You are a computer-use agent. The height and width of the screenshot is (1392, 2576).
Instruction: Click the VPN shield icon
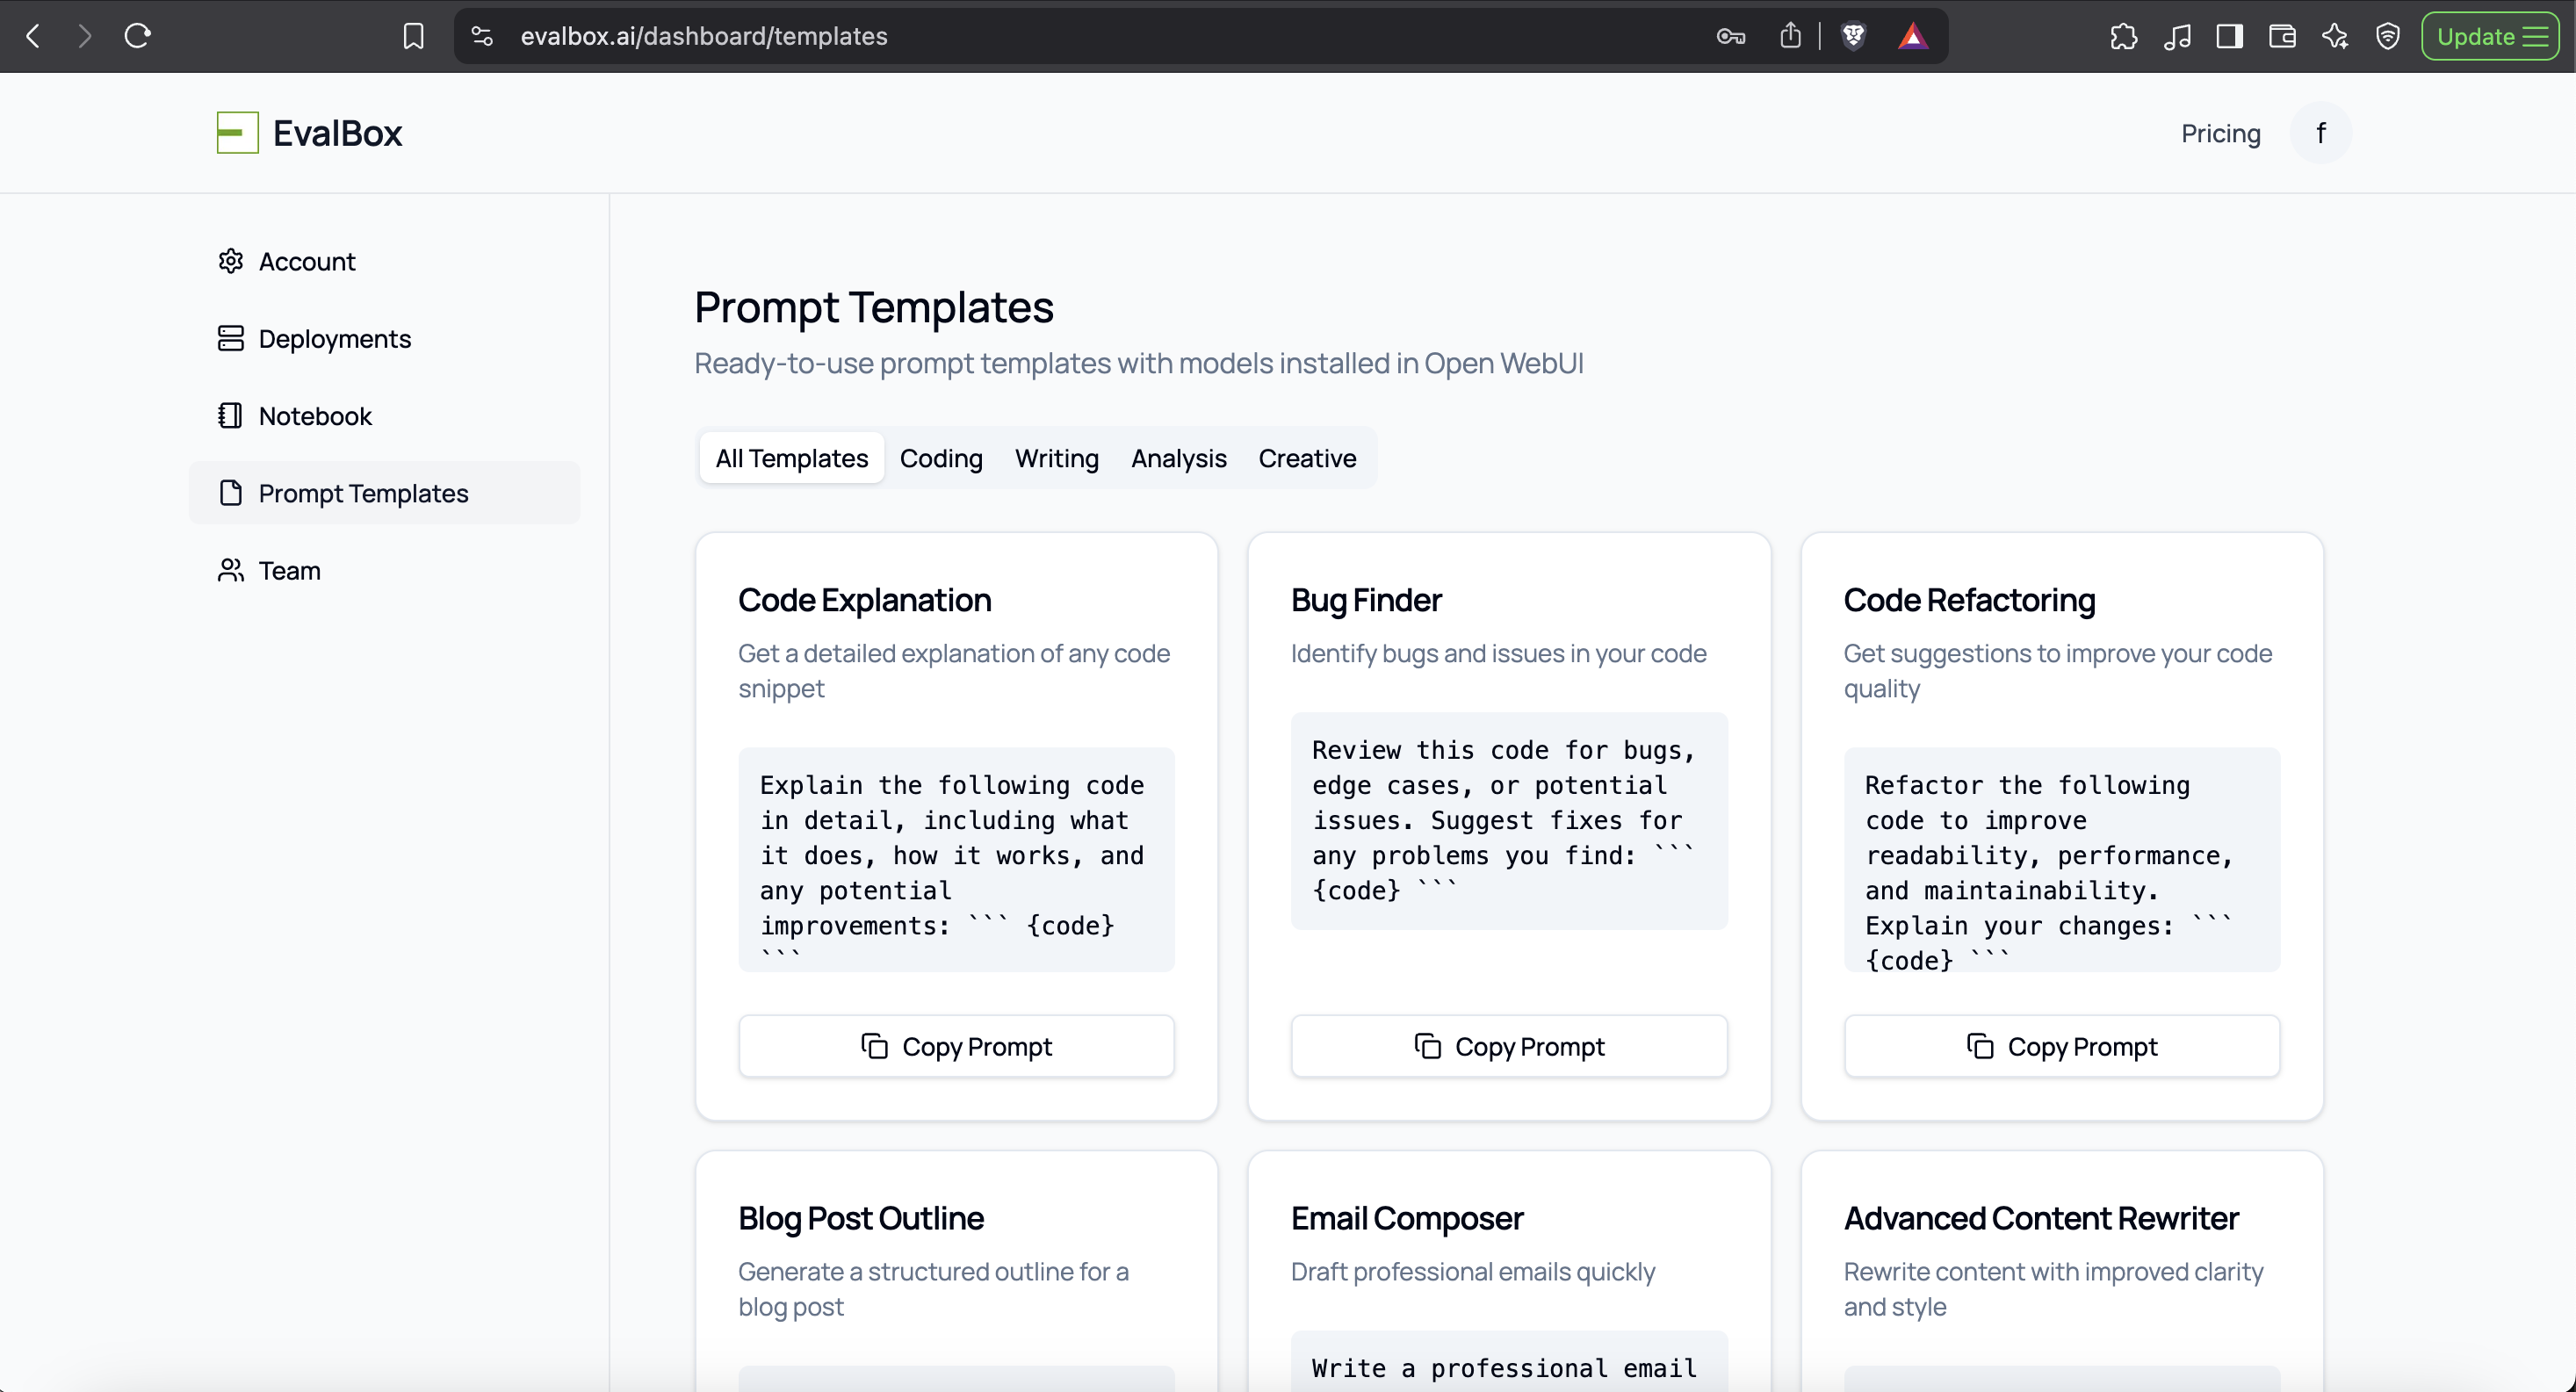(x=2388, y=36)
